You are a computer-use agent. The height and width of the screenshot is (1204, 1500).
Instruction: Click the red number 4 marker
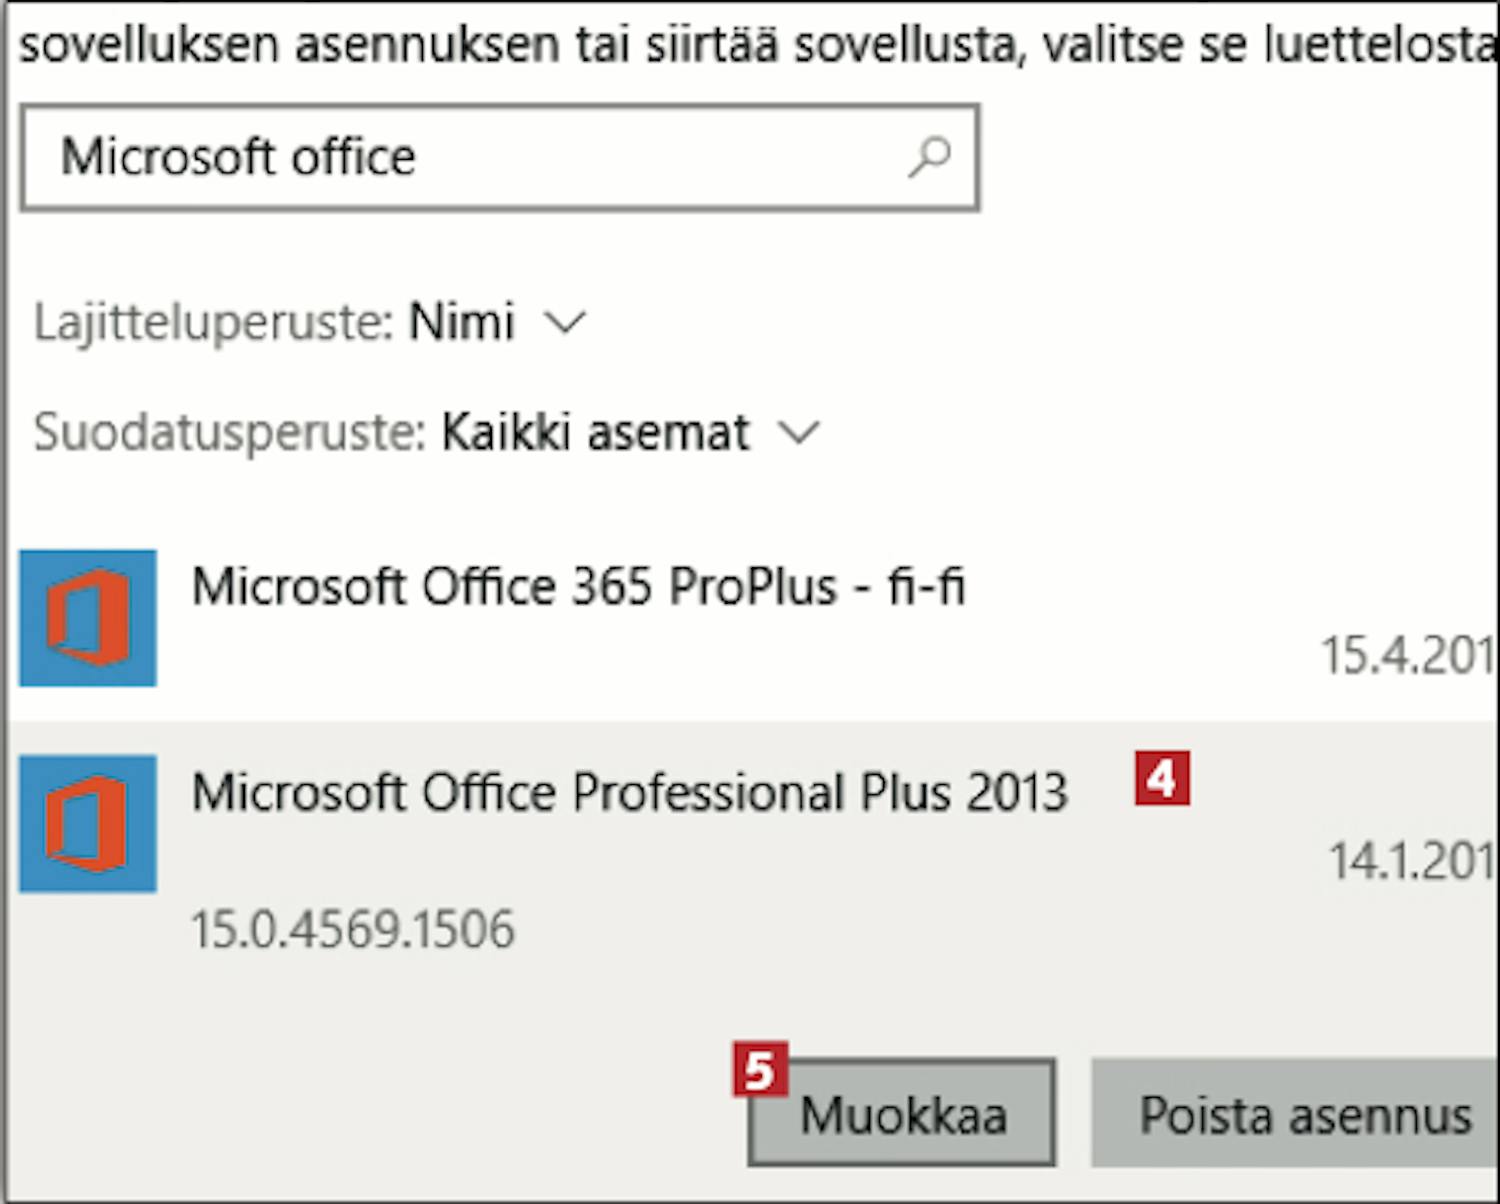[x=1162, y=778]
